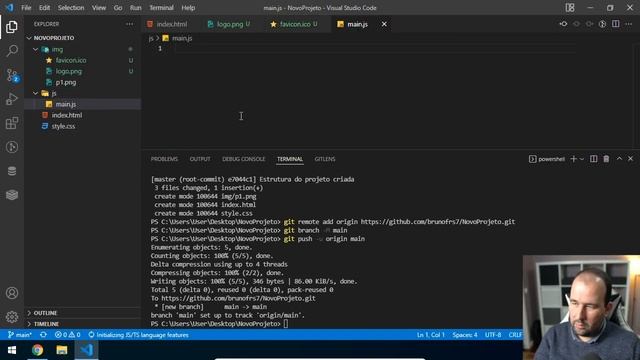The height and width of the screenshot is (360, 640).
Task: Maximize the panel size with up chevron
Action: (619, 158)
